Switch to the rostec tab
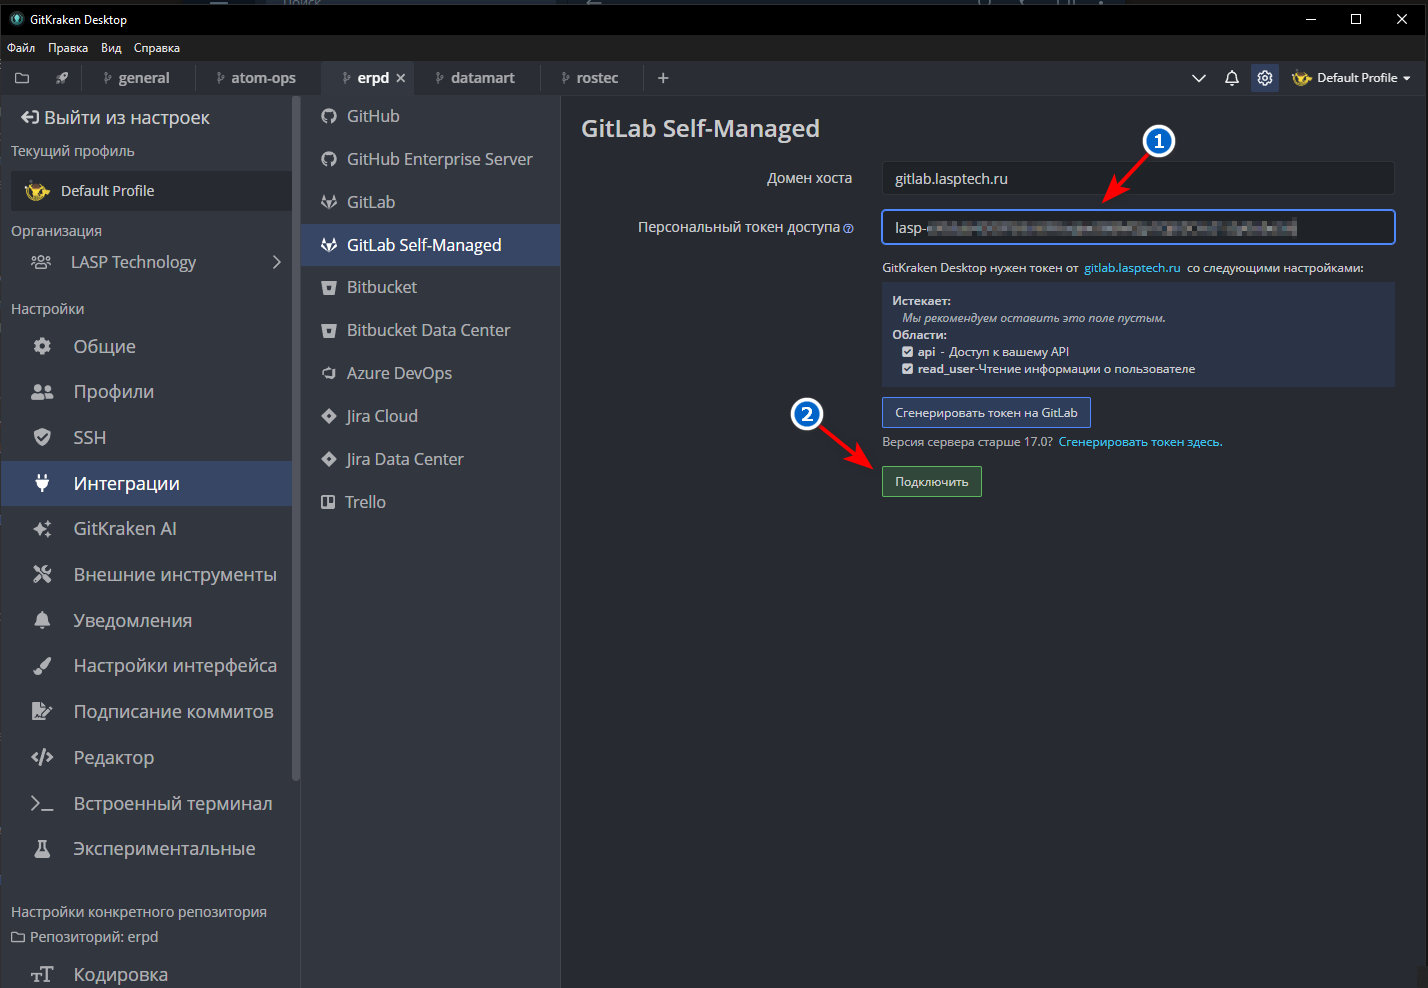Screen dimensions: 1428x988 pyautogui.click(x=590, y=78)
